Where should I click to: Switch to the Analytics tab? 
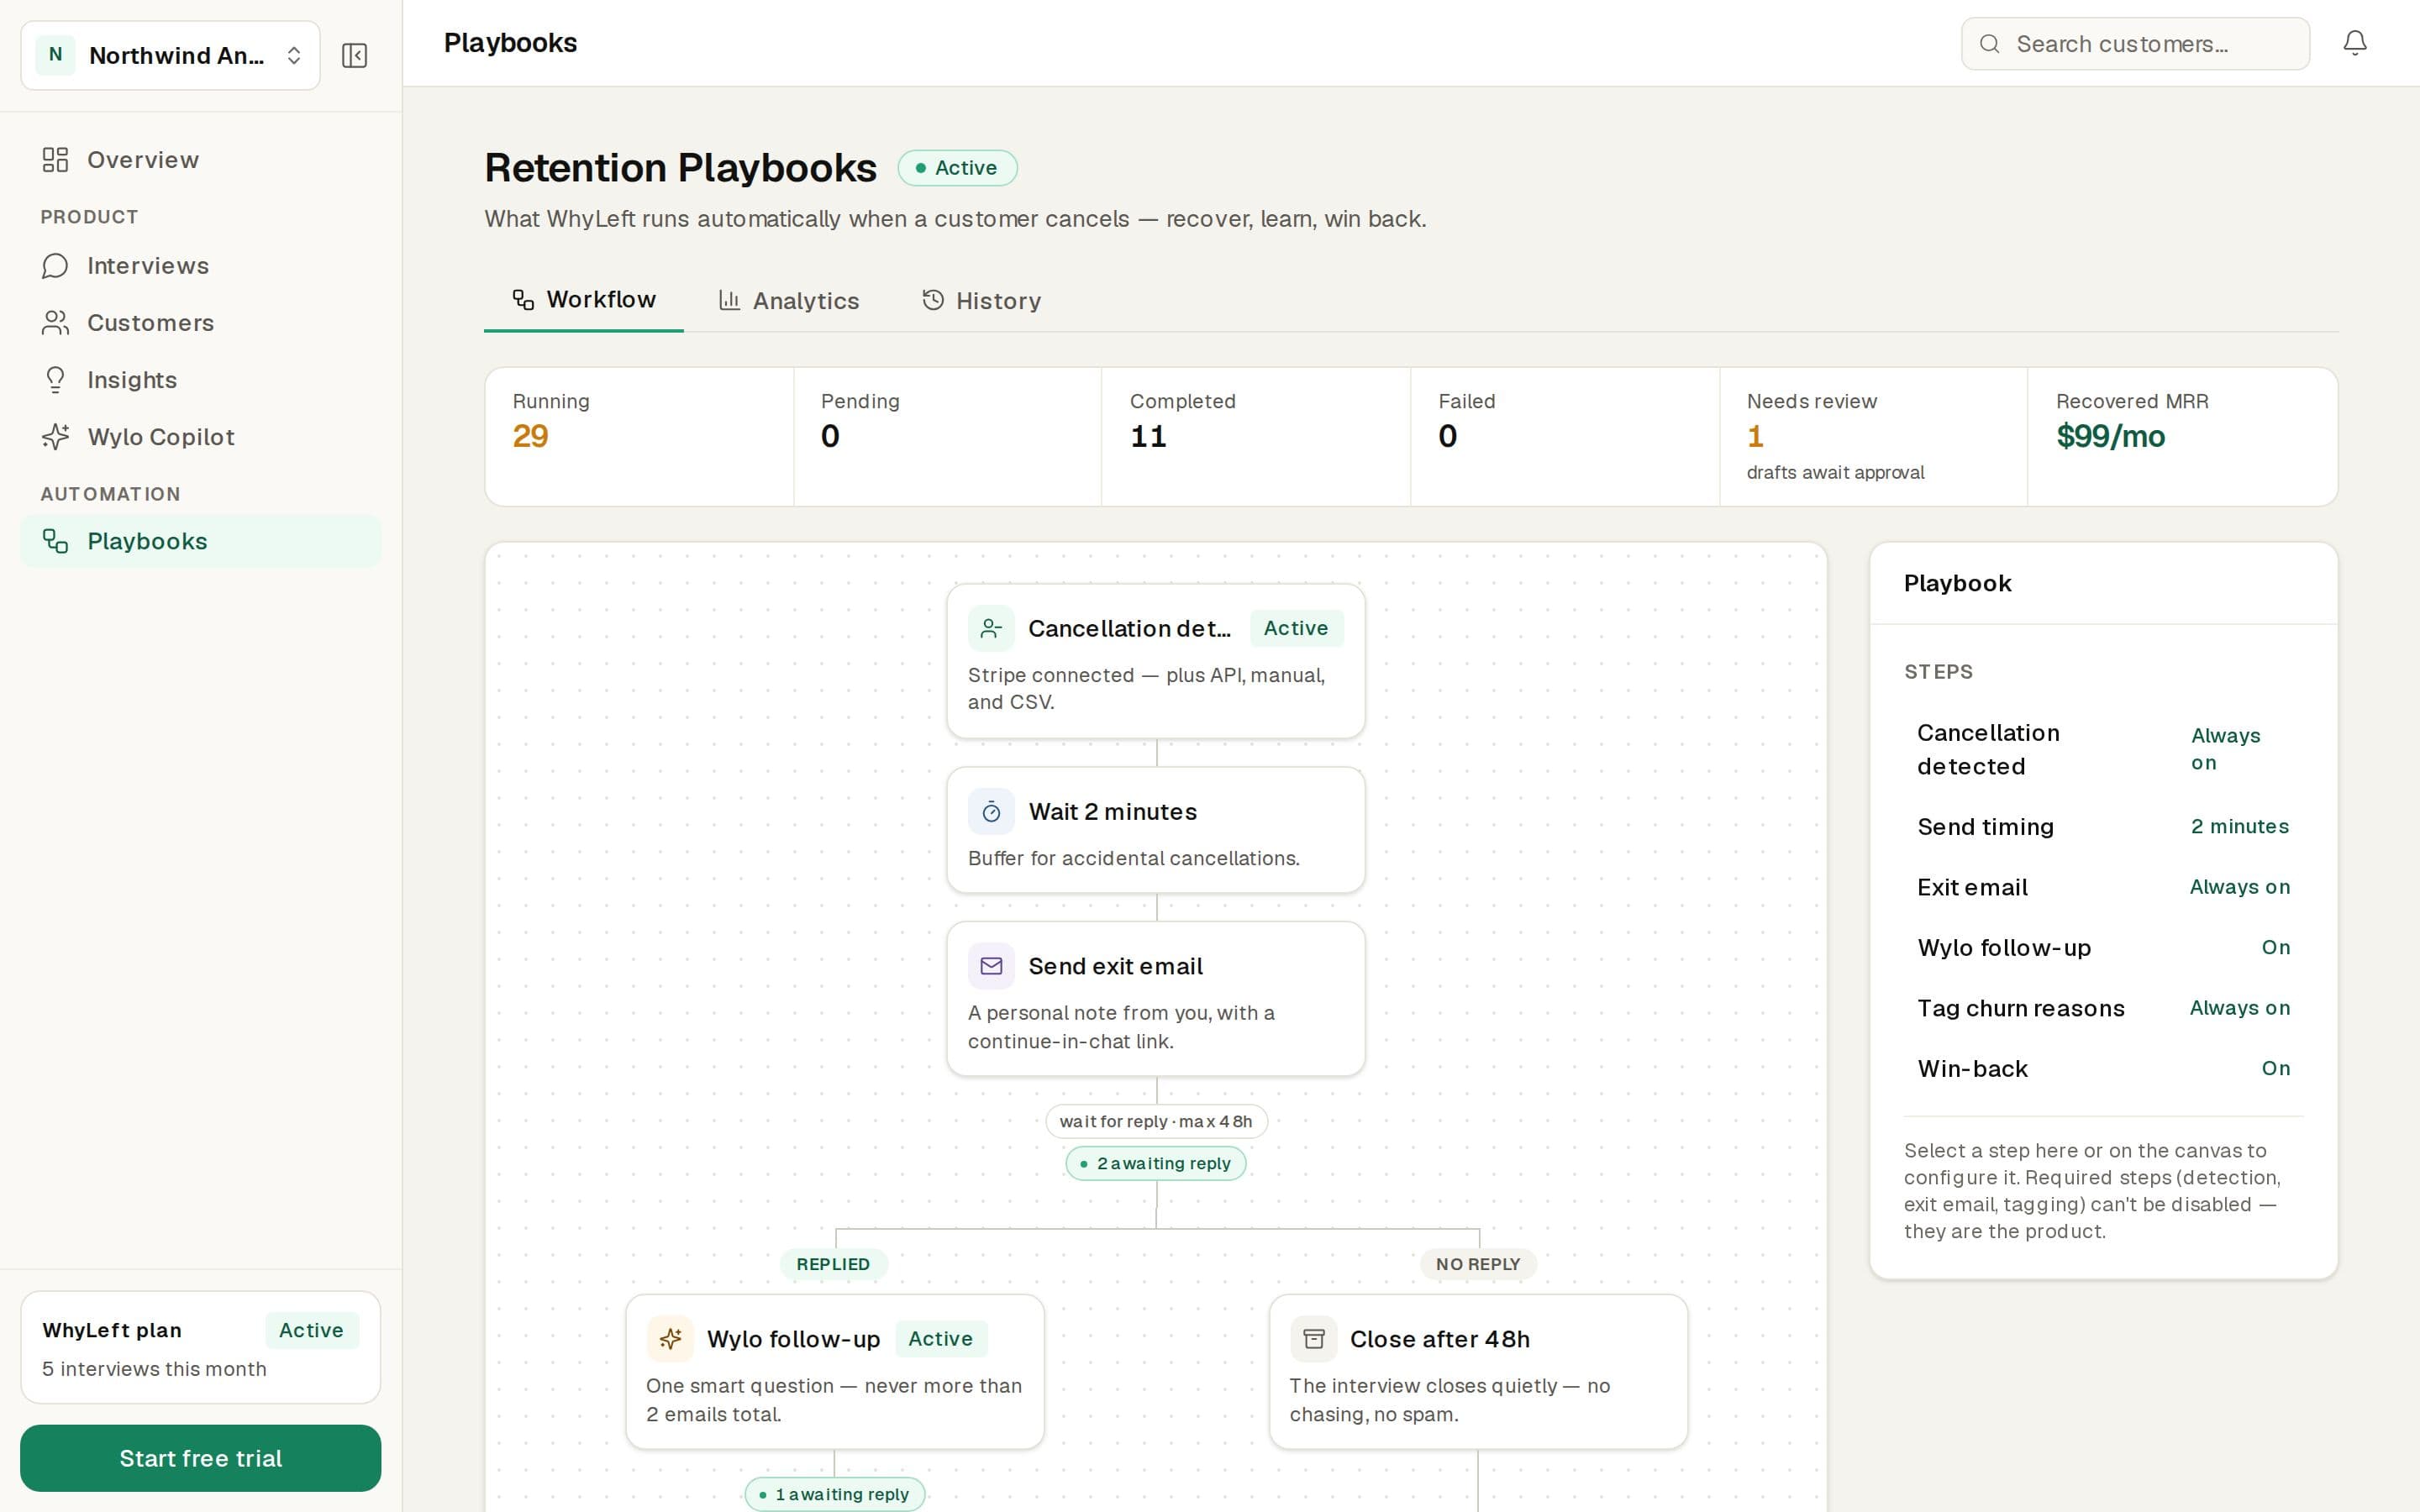(x=789, y=301)
